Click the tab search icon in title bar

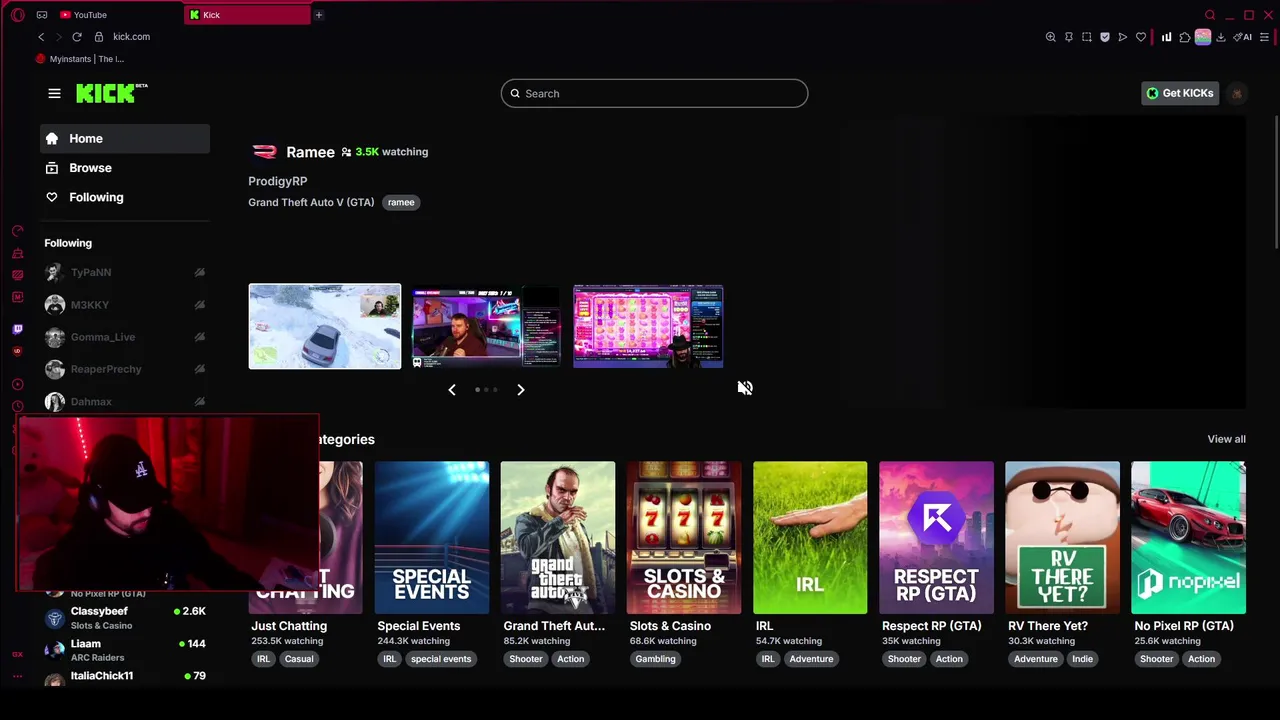click(1210, 15)
